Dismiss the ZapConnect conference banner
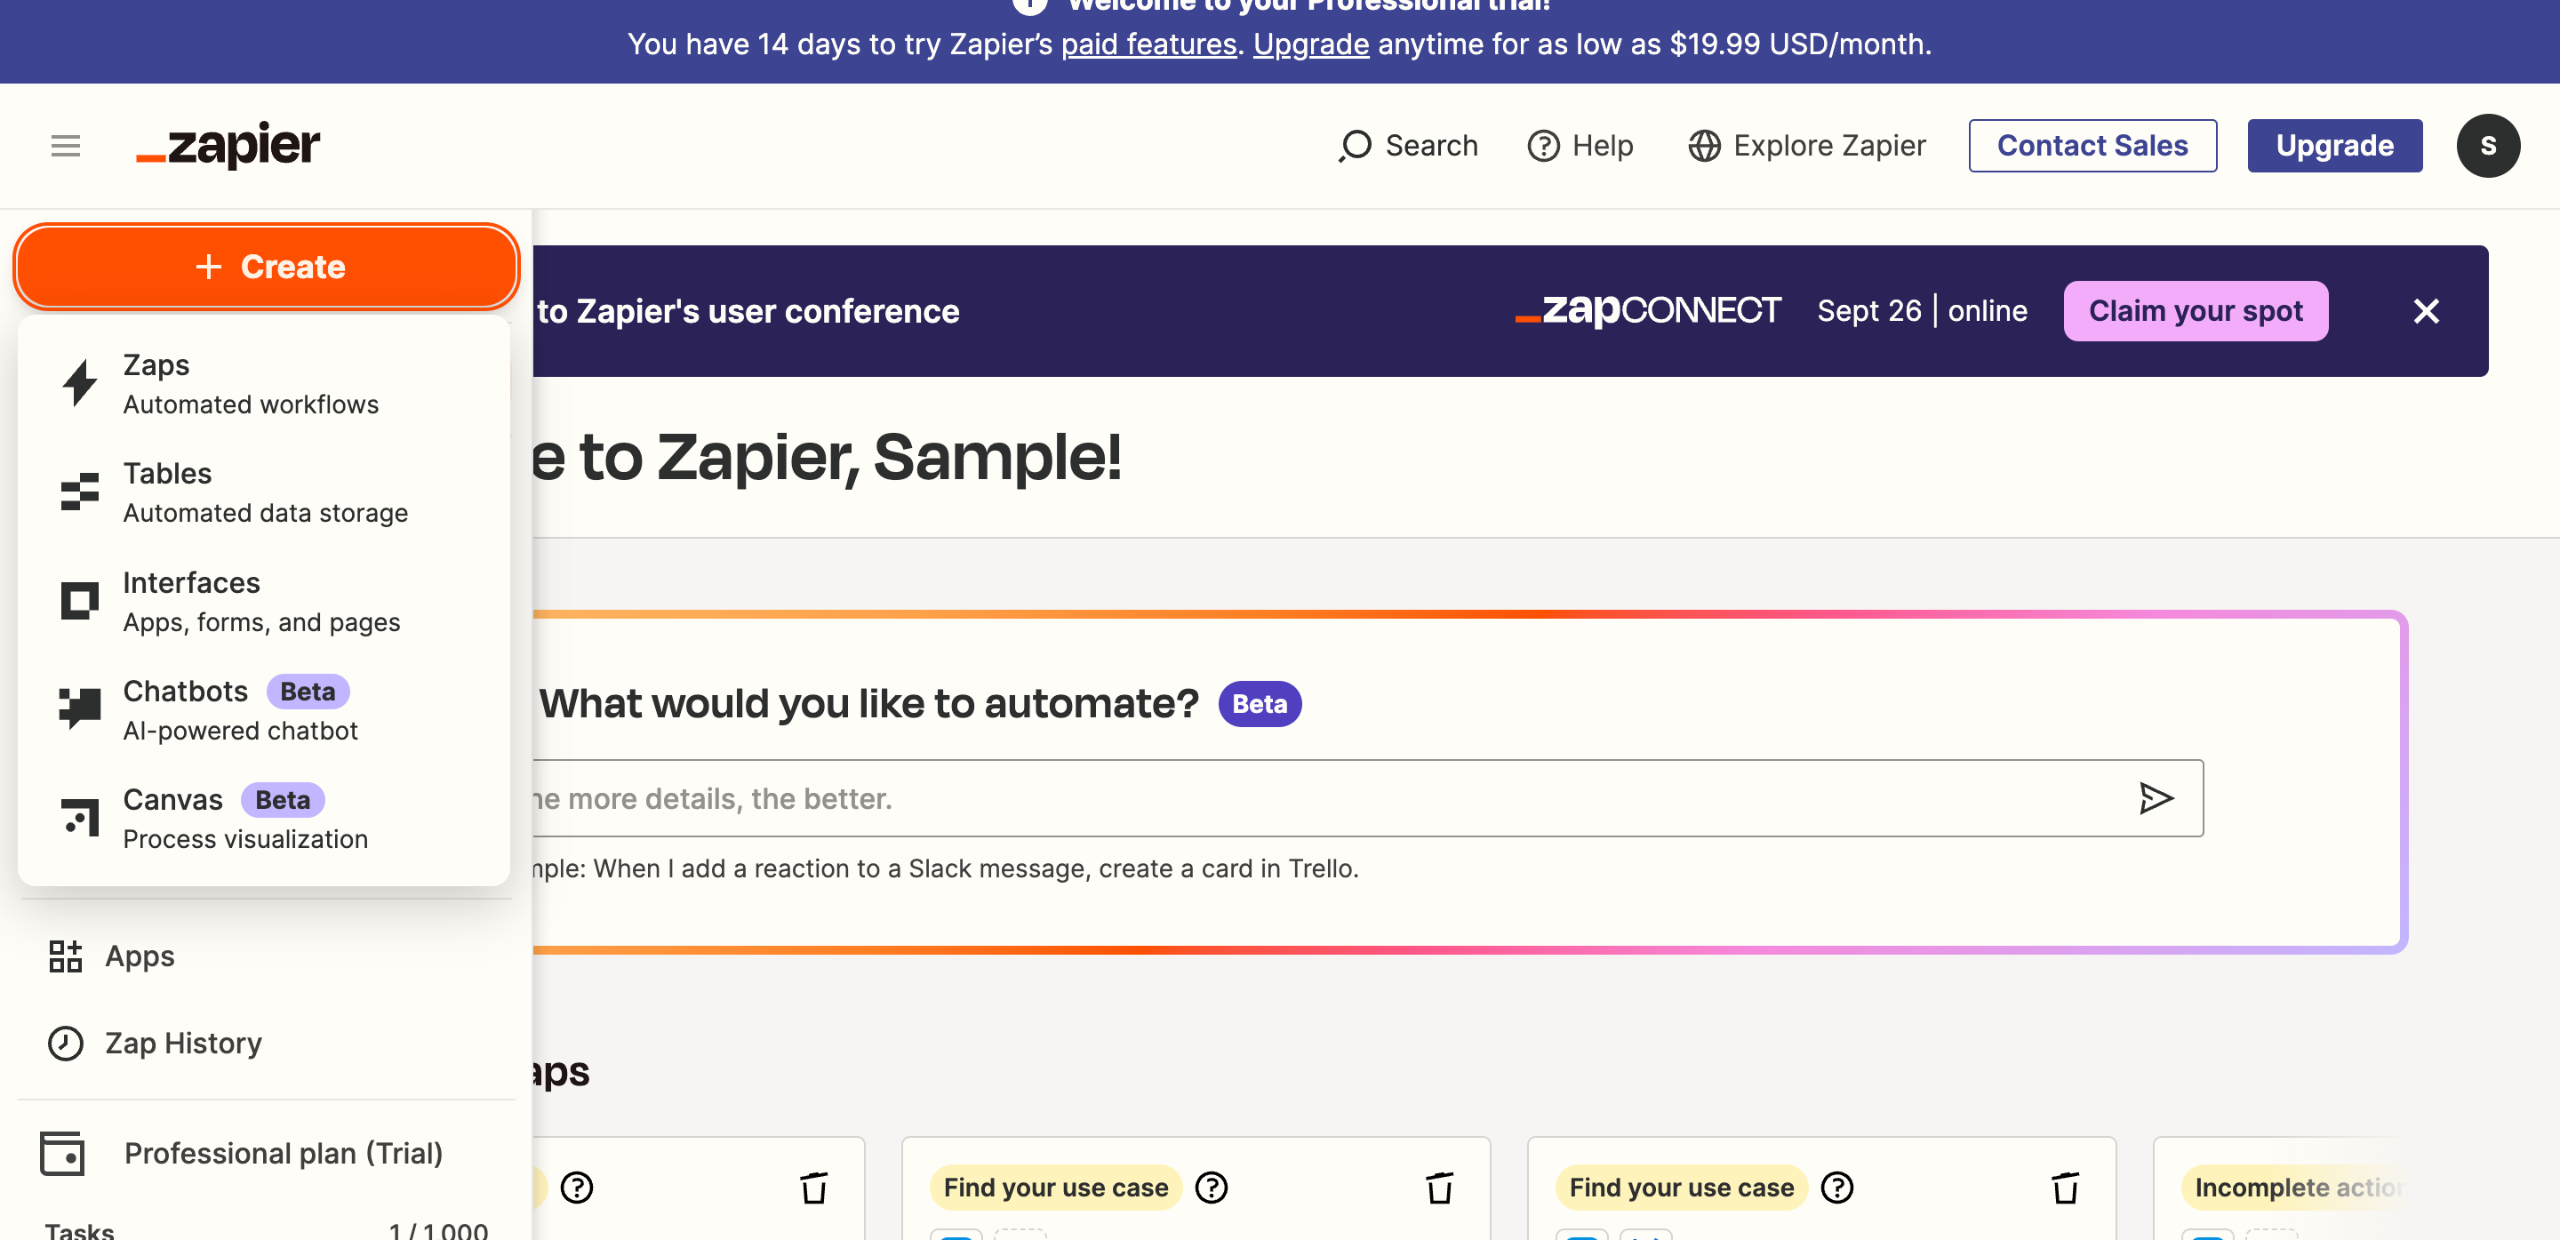The height and width of the screenshot is (1240, 2560). coord(2426,311)
